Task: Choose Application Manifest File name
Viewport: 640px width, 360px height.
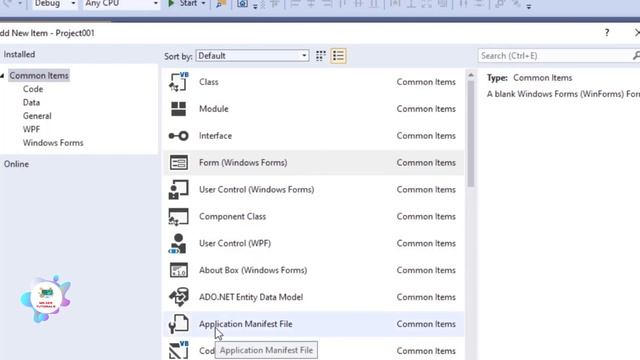Action: point(246,324)
